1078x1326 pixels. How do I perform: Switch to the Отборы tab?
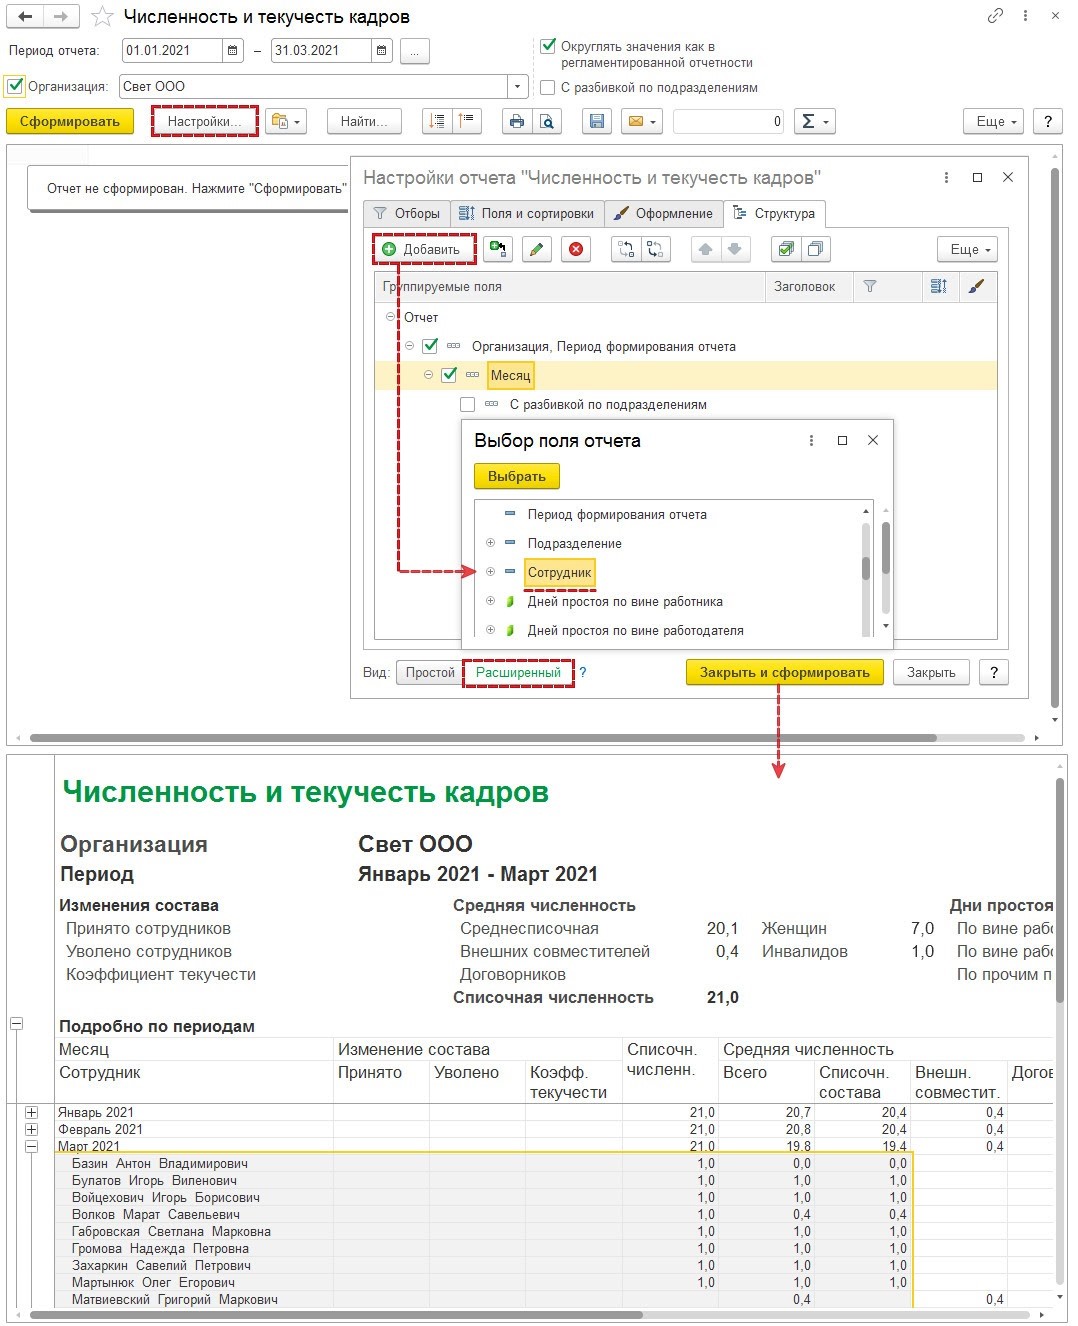pos(406,214)
